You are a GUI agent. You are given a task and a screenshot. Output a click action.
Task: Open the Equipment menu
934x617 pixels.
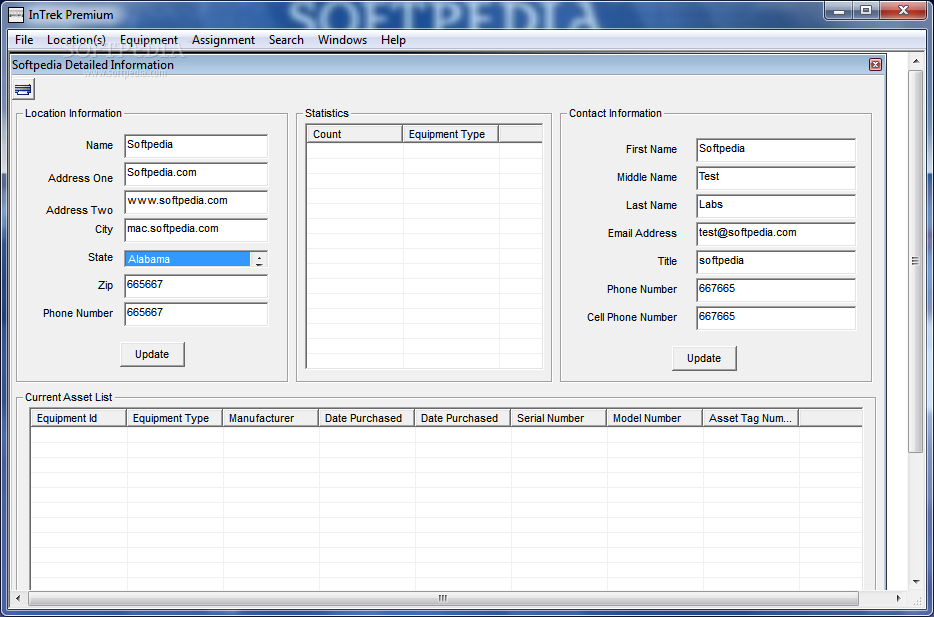[x=149, y=40]
